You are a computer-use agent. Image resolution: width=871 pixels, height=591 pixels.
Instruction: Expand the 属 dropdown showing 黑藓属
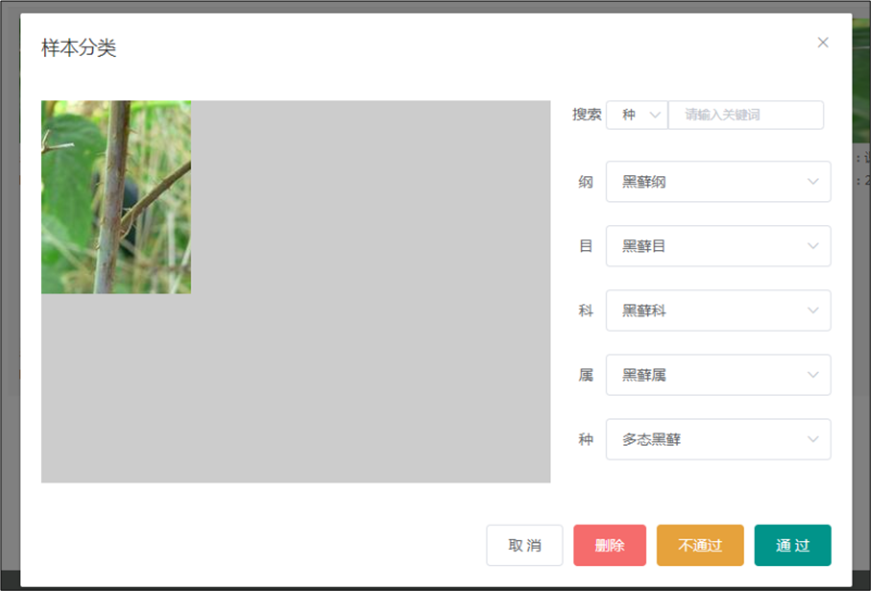[x=718, y=375]
